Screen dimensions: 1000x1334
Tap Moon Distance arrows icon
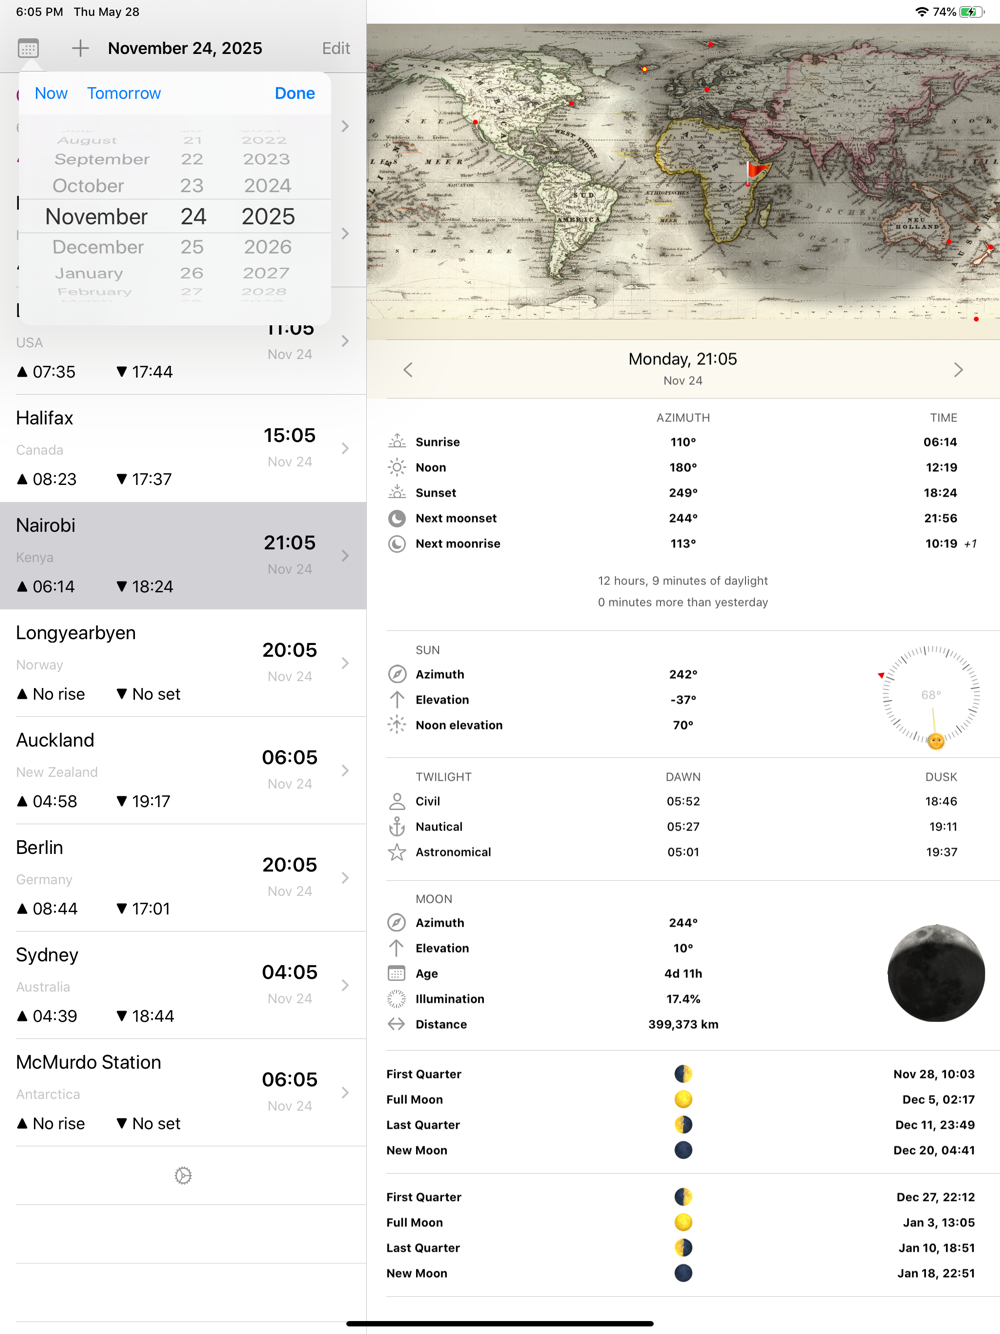(397, 1024)
